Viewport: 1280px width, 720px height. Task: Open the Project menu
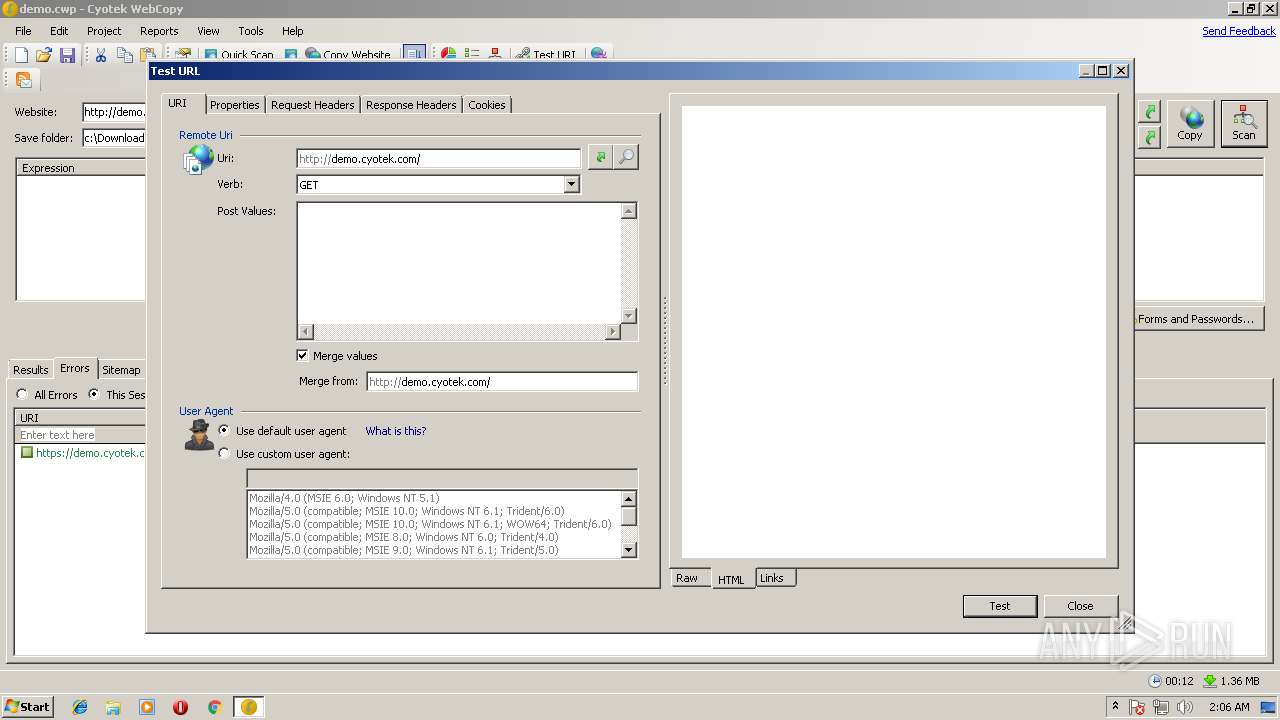coord(104,31)
